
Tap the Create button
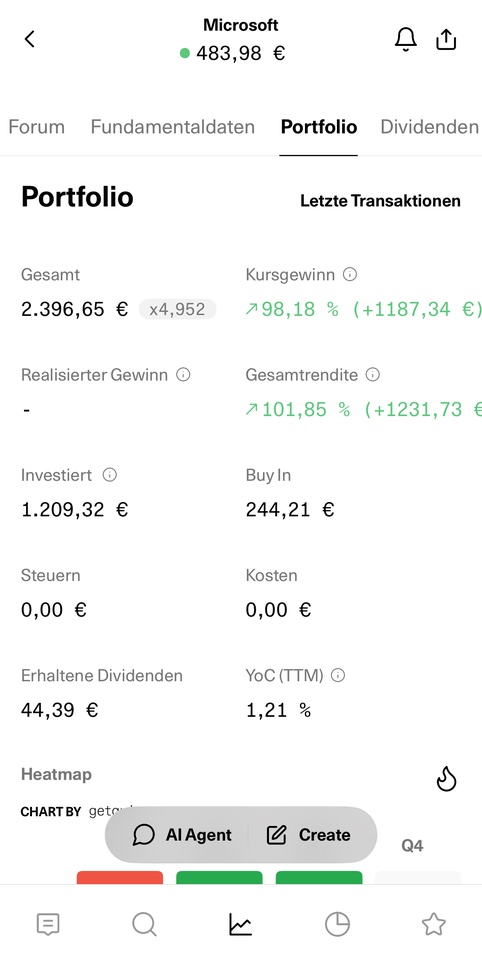pyautogui.click(x=309, y=835)
